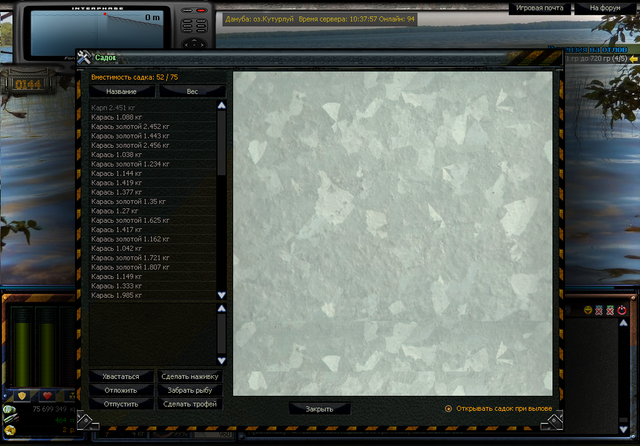Select row Карась золотой 1.721 кг
640x446 pixels.
153,258
